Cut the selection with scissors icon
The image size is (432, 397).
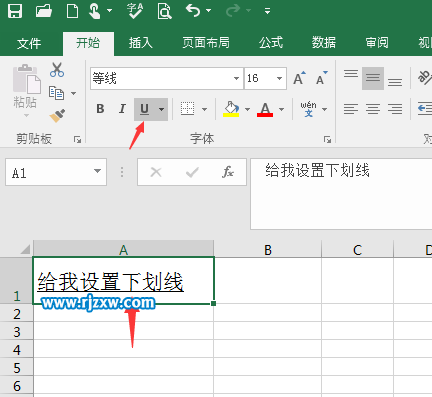(x=57, y=70)
